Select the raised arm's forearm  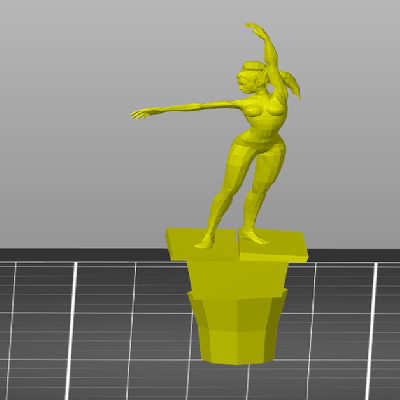pyautogui.click(x=271, y=50)
